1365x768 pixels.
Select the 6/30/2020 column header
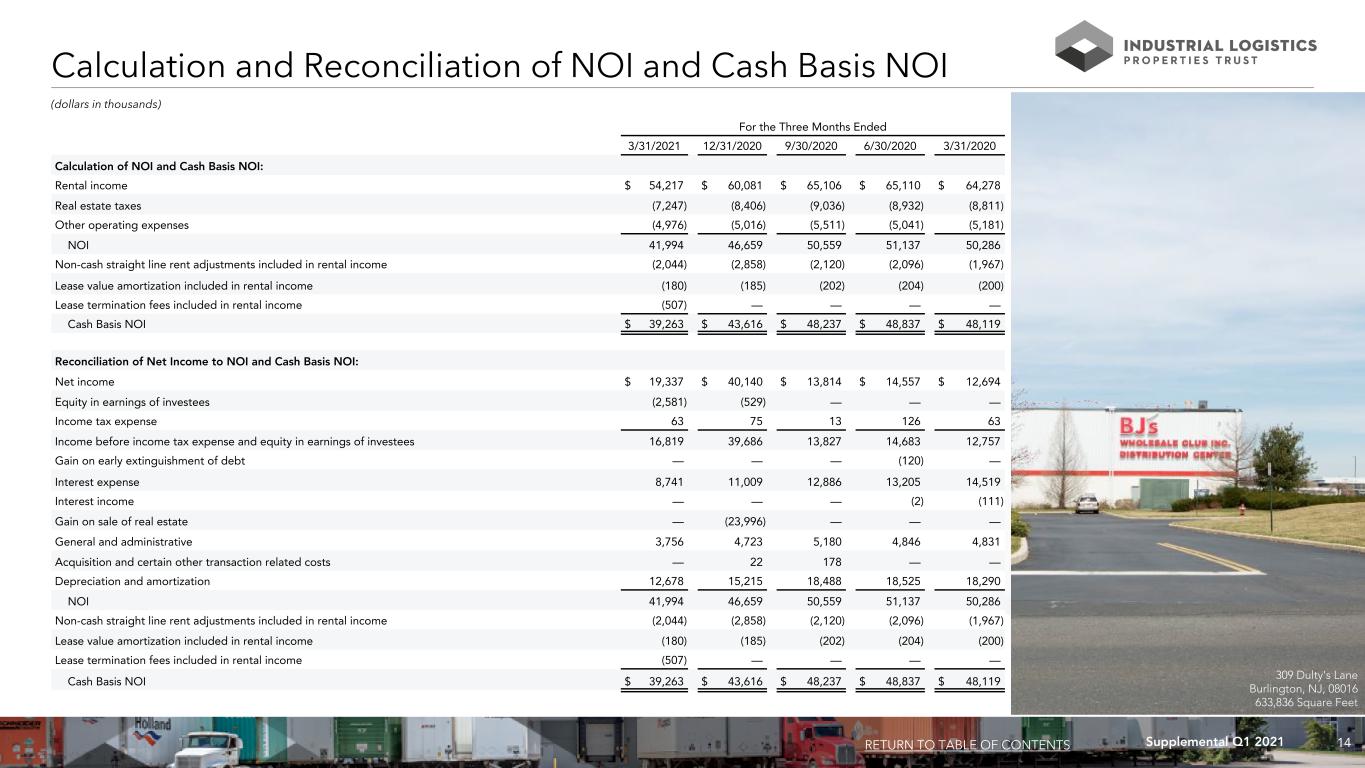(x=887, y=145)
